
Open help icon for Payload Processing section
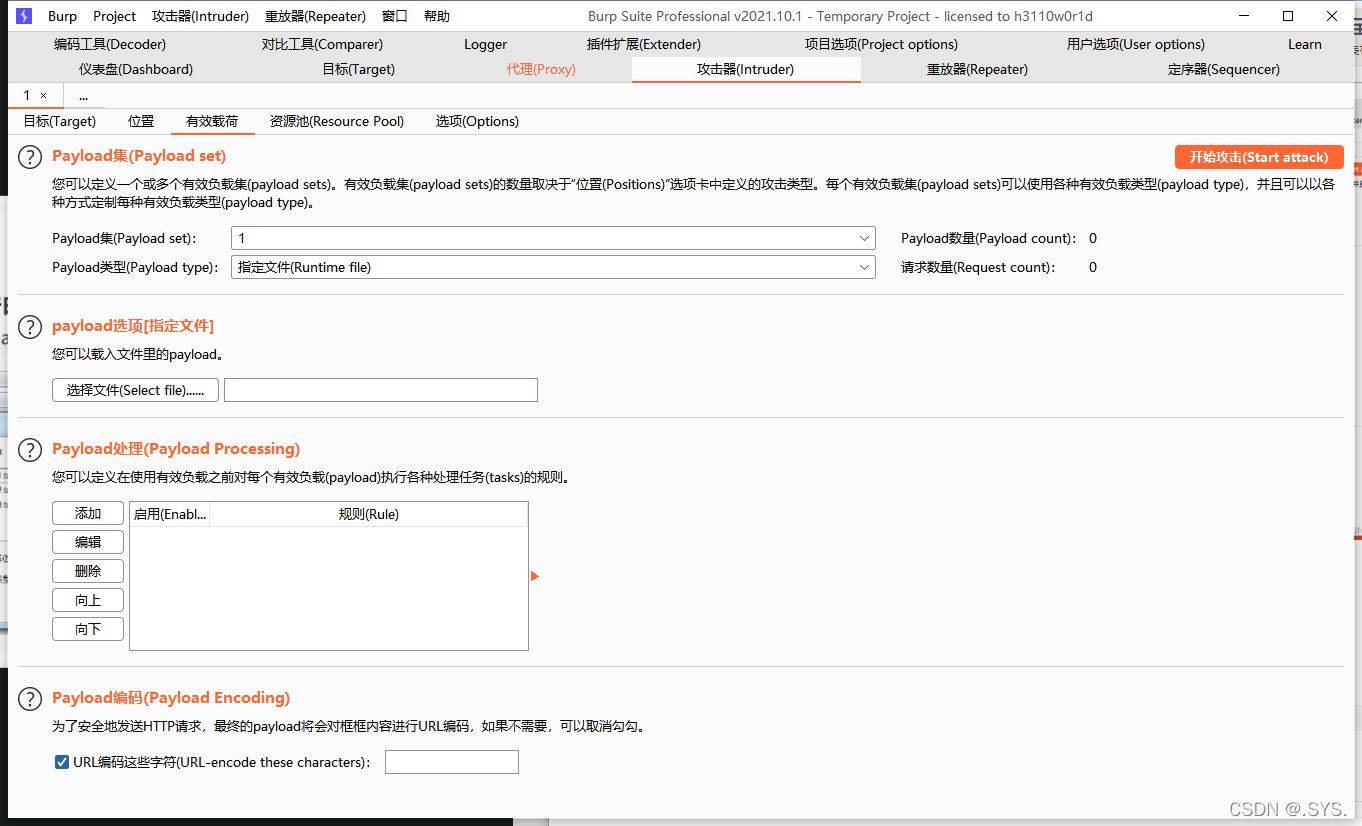click(x=32, y=450)
